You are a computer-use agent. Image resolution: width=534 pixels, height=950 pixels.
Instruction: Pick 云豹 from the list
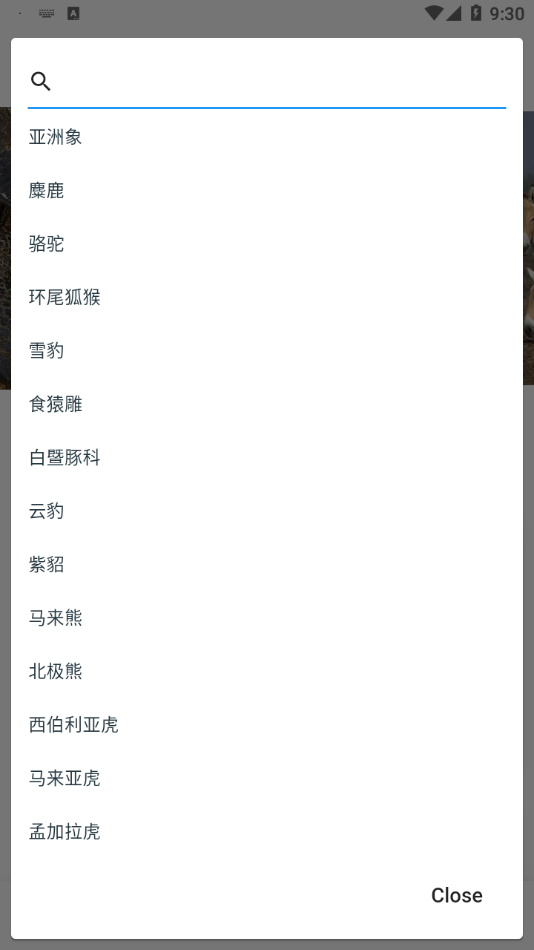click(x=267, y=511)
